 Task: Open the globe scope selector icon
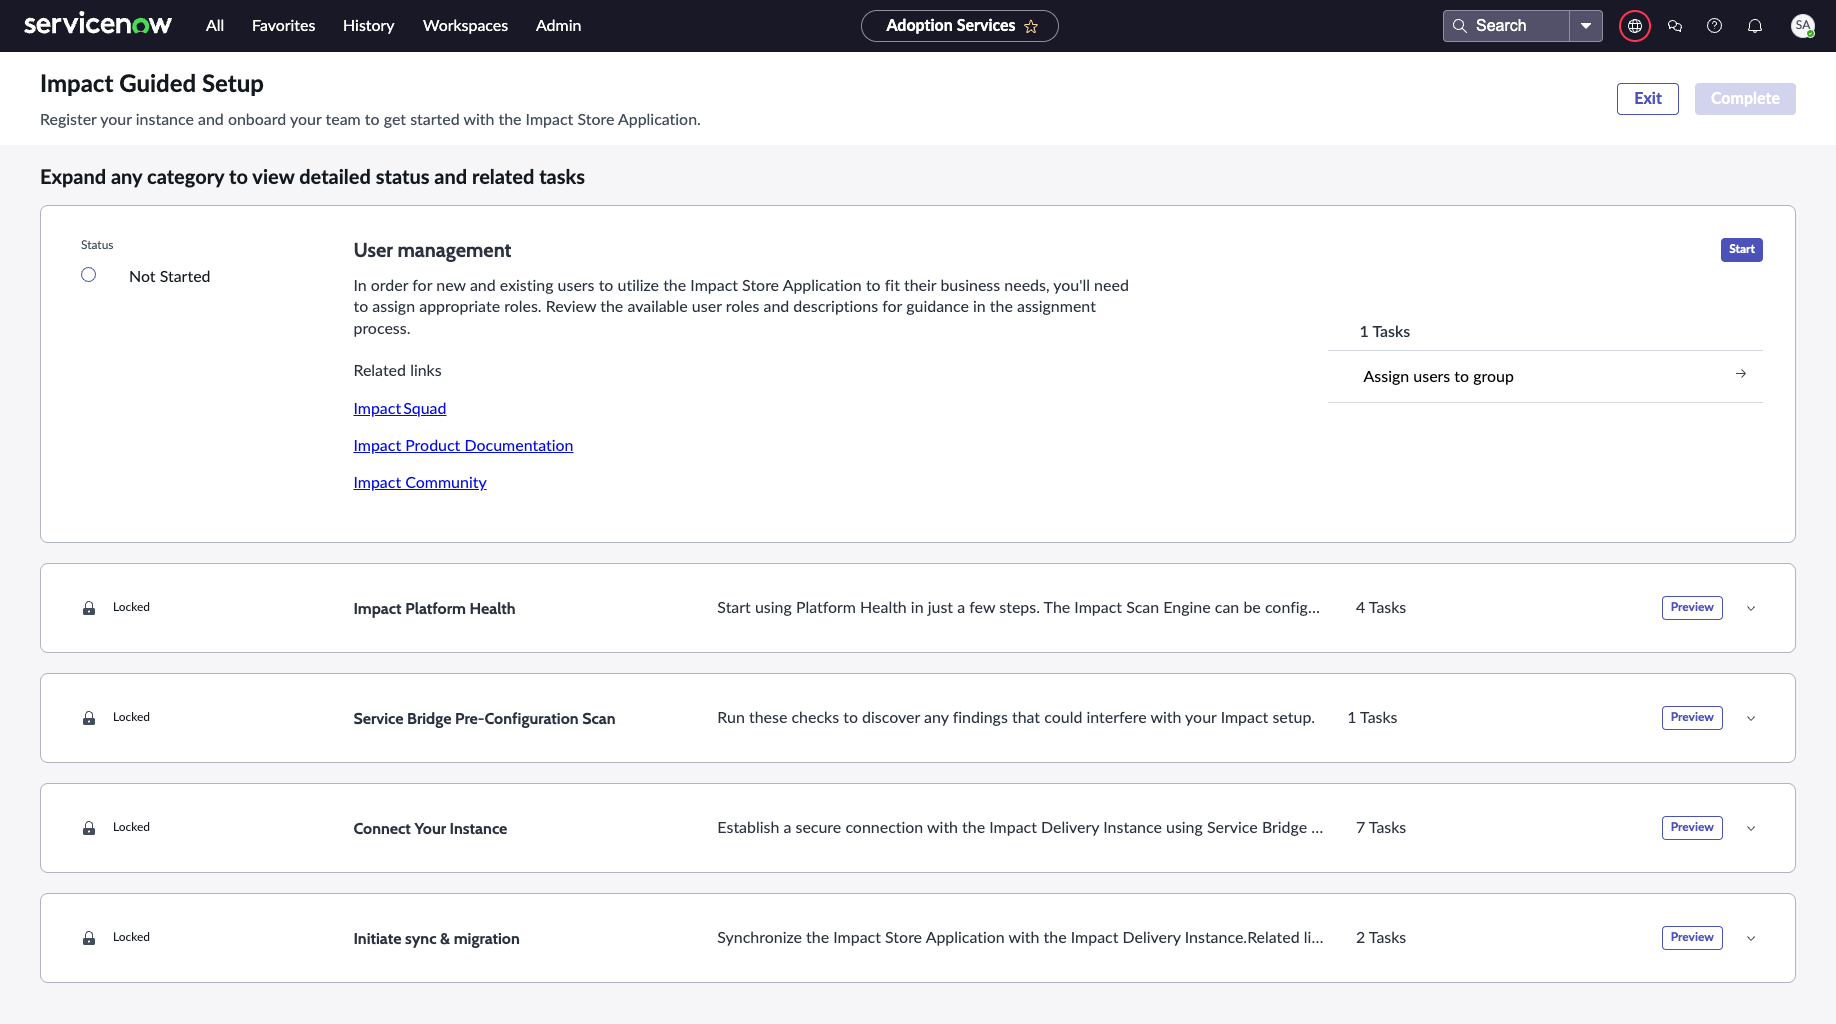pyautogui.click(x=1635, y=26)
